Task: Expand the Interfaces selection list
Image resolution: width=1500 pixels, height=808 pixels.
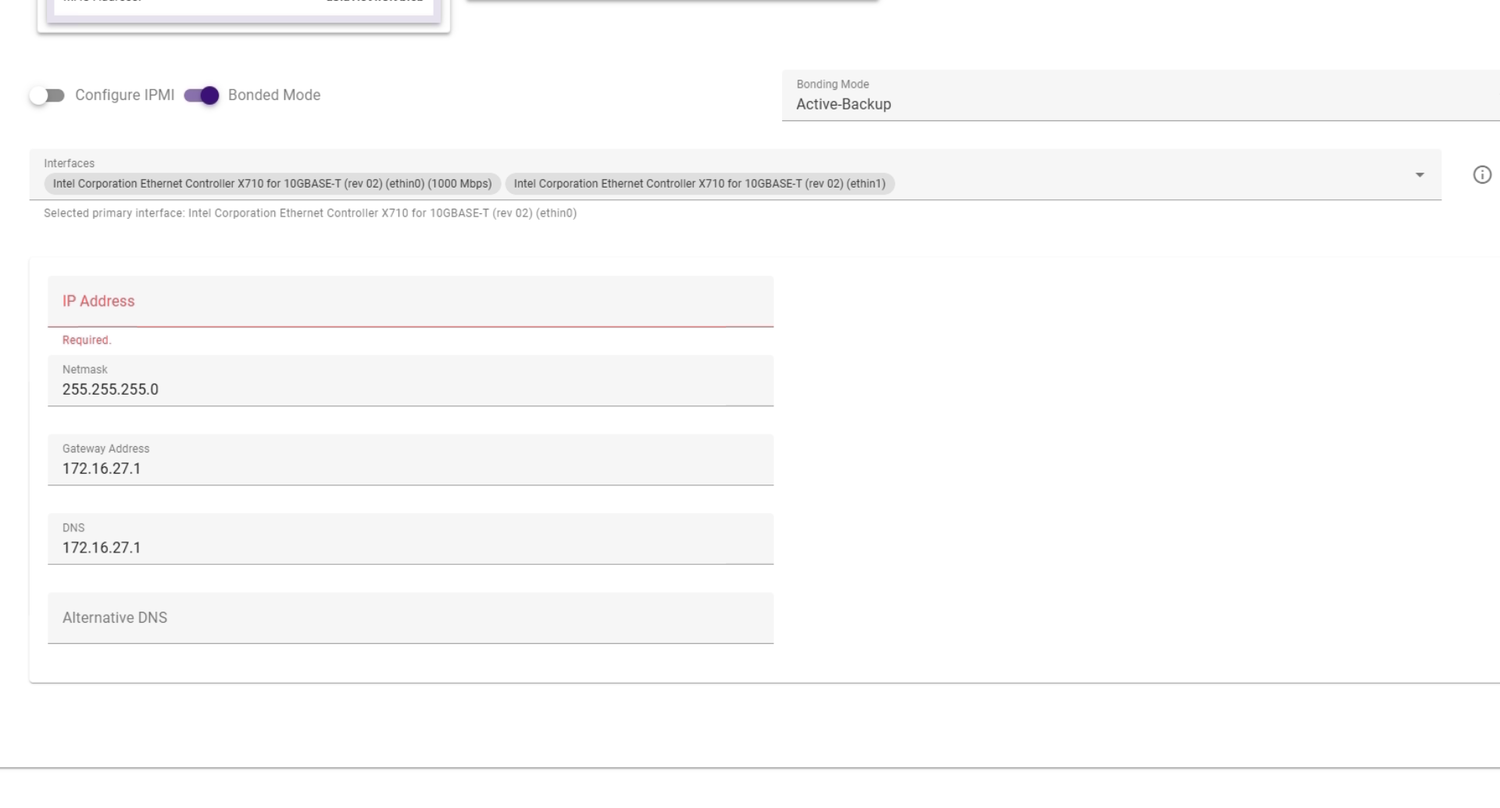Action: 1418,175
